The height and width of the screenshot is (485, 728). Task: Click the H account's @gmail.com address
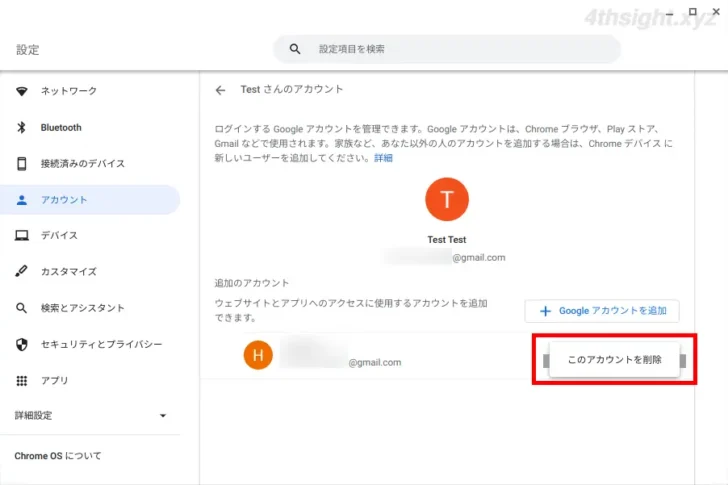pyautogui.click(x=375, y=362)
